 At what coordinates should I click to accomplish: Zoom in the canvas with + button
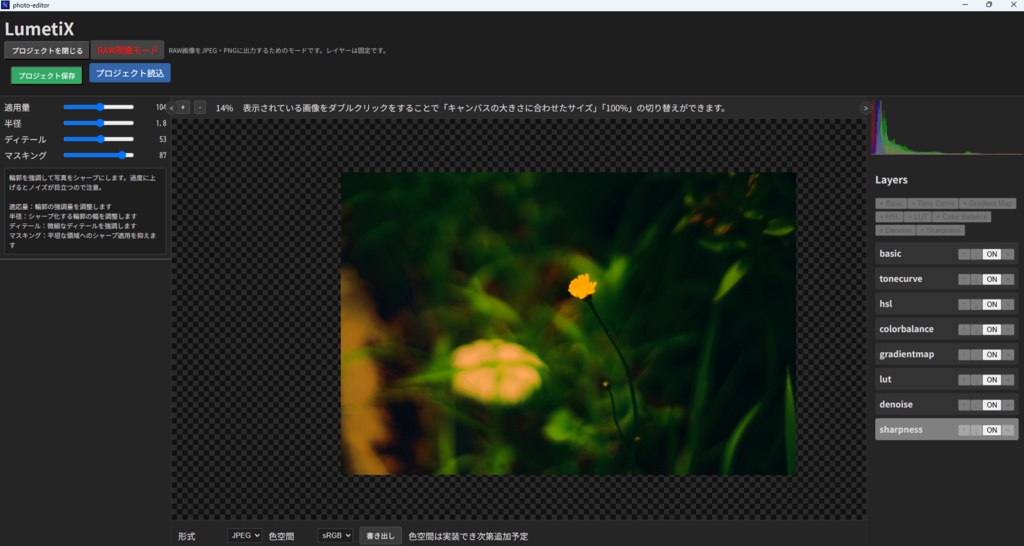[183, 108]
